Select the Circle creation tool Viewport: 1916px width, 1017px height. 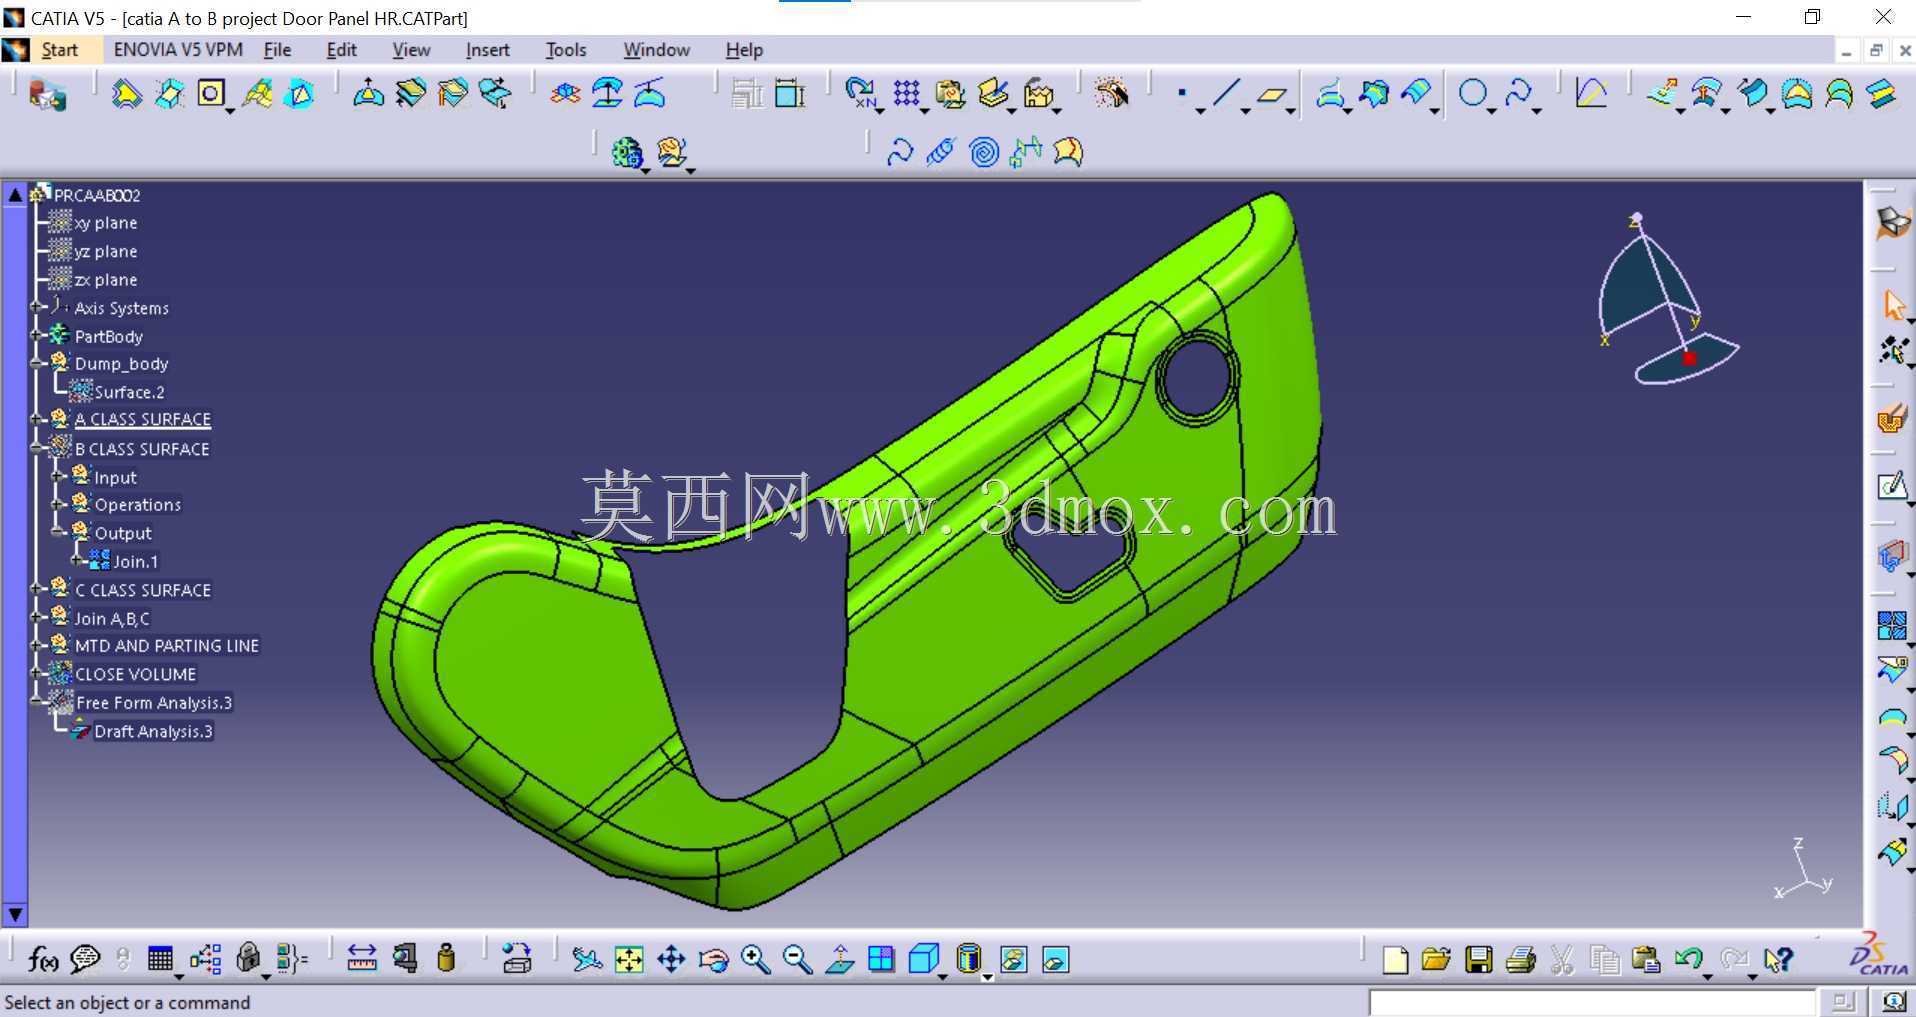pos(1472,94)
